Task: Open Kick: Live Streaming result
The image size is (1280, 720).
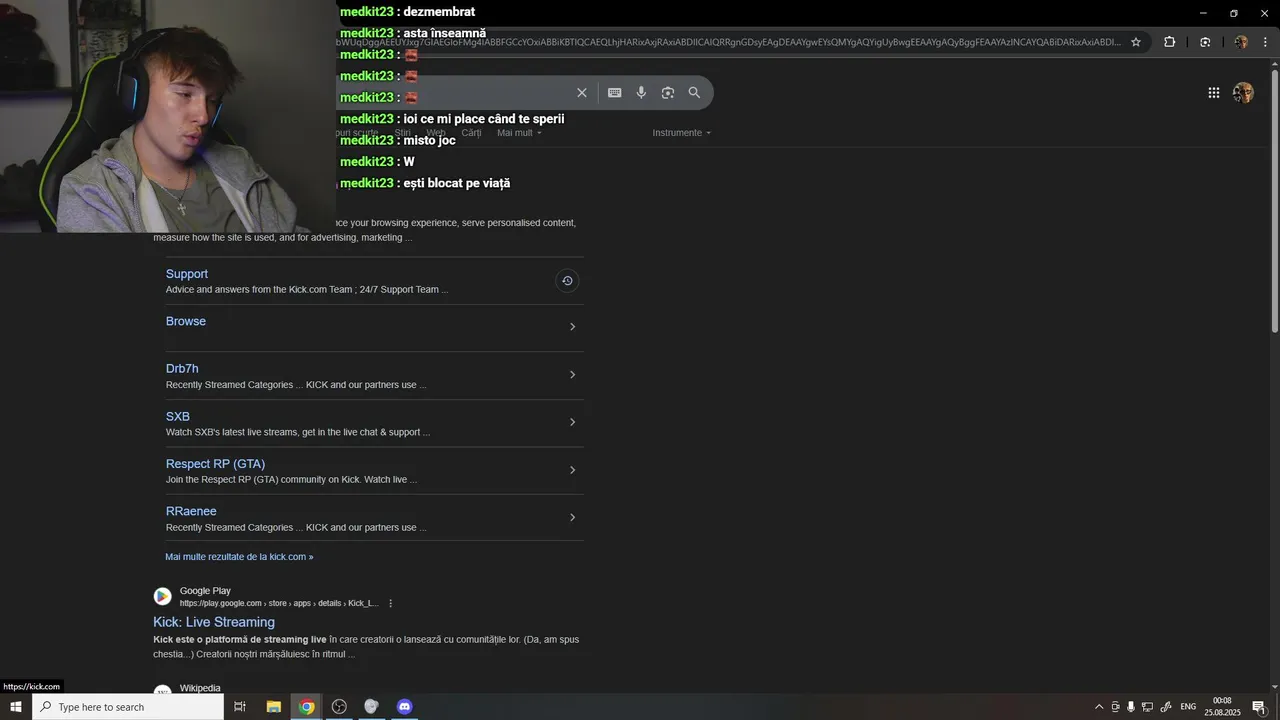Action: click(x=214, y=622)
